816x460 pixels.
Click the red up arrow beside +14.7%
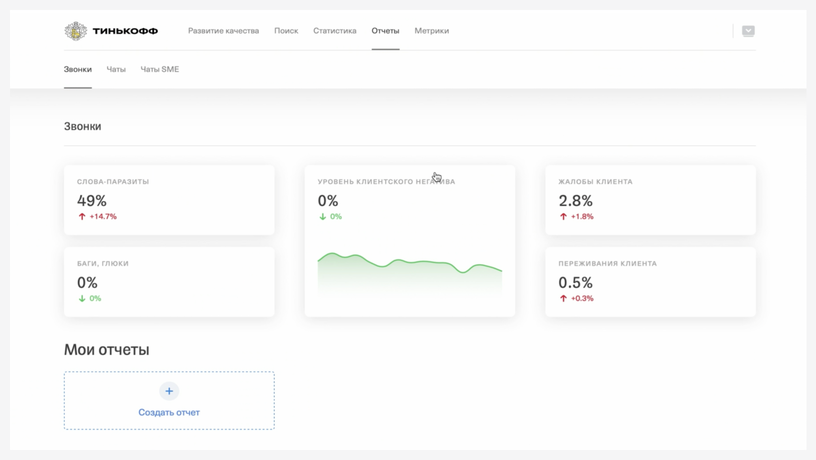pos(82,216)
